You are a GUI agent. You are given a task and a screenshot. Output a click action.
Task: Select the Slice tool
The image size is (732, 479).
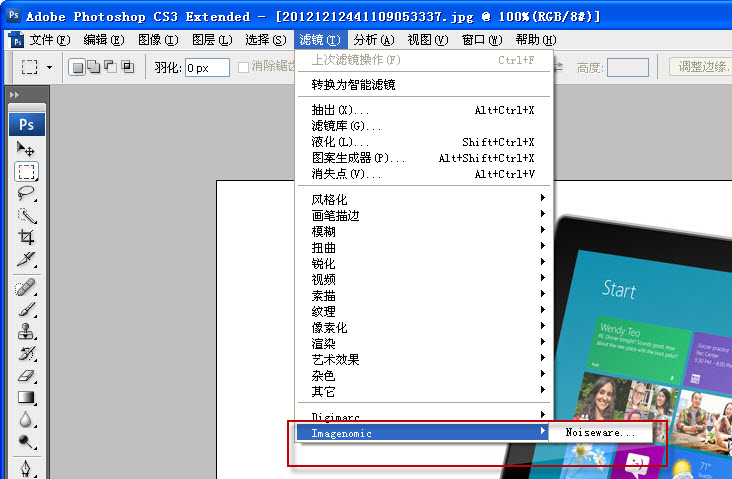(26, 259)
